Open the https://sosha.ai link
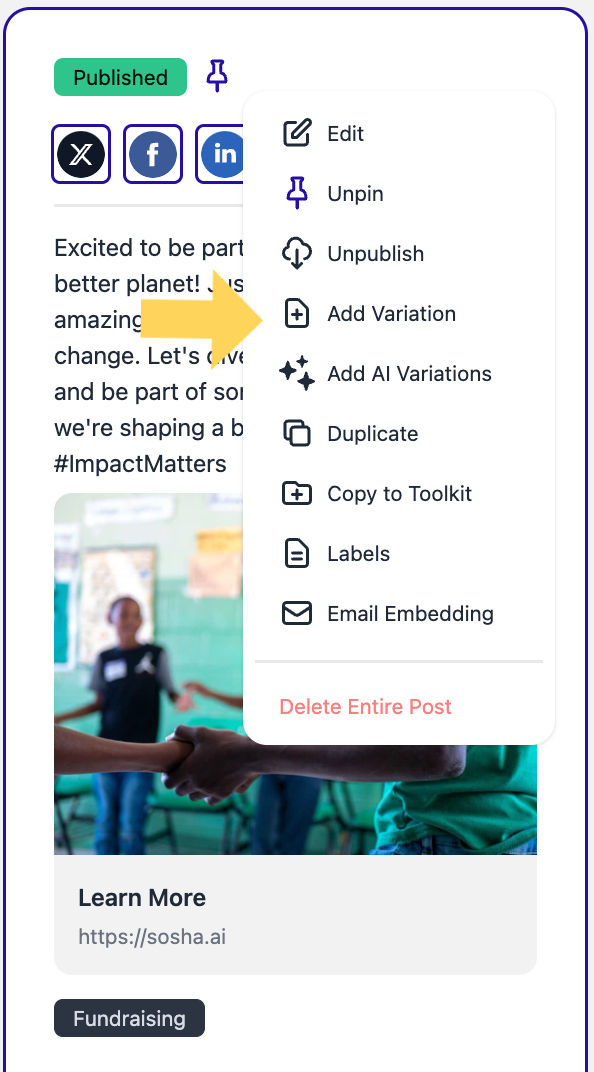 152,936
